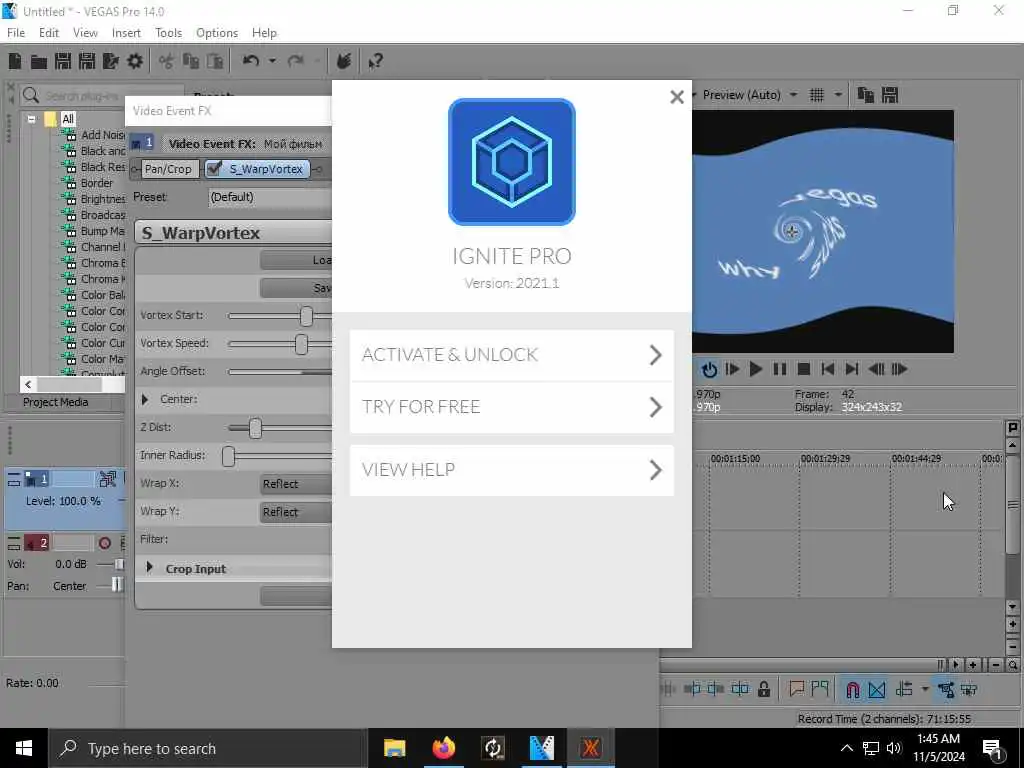Click the Play button in preview
The image size is (1024, 768).
click(x=756, y=370)
